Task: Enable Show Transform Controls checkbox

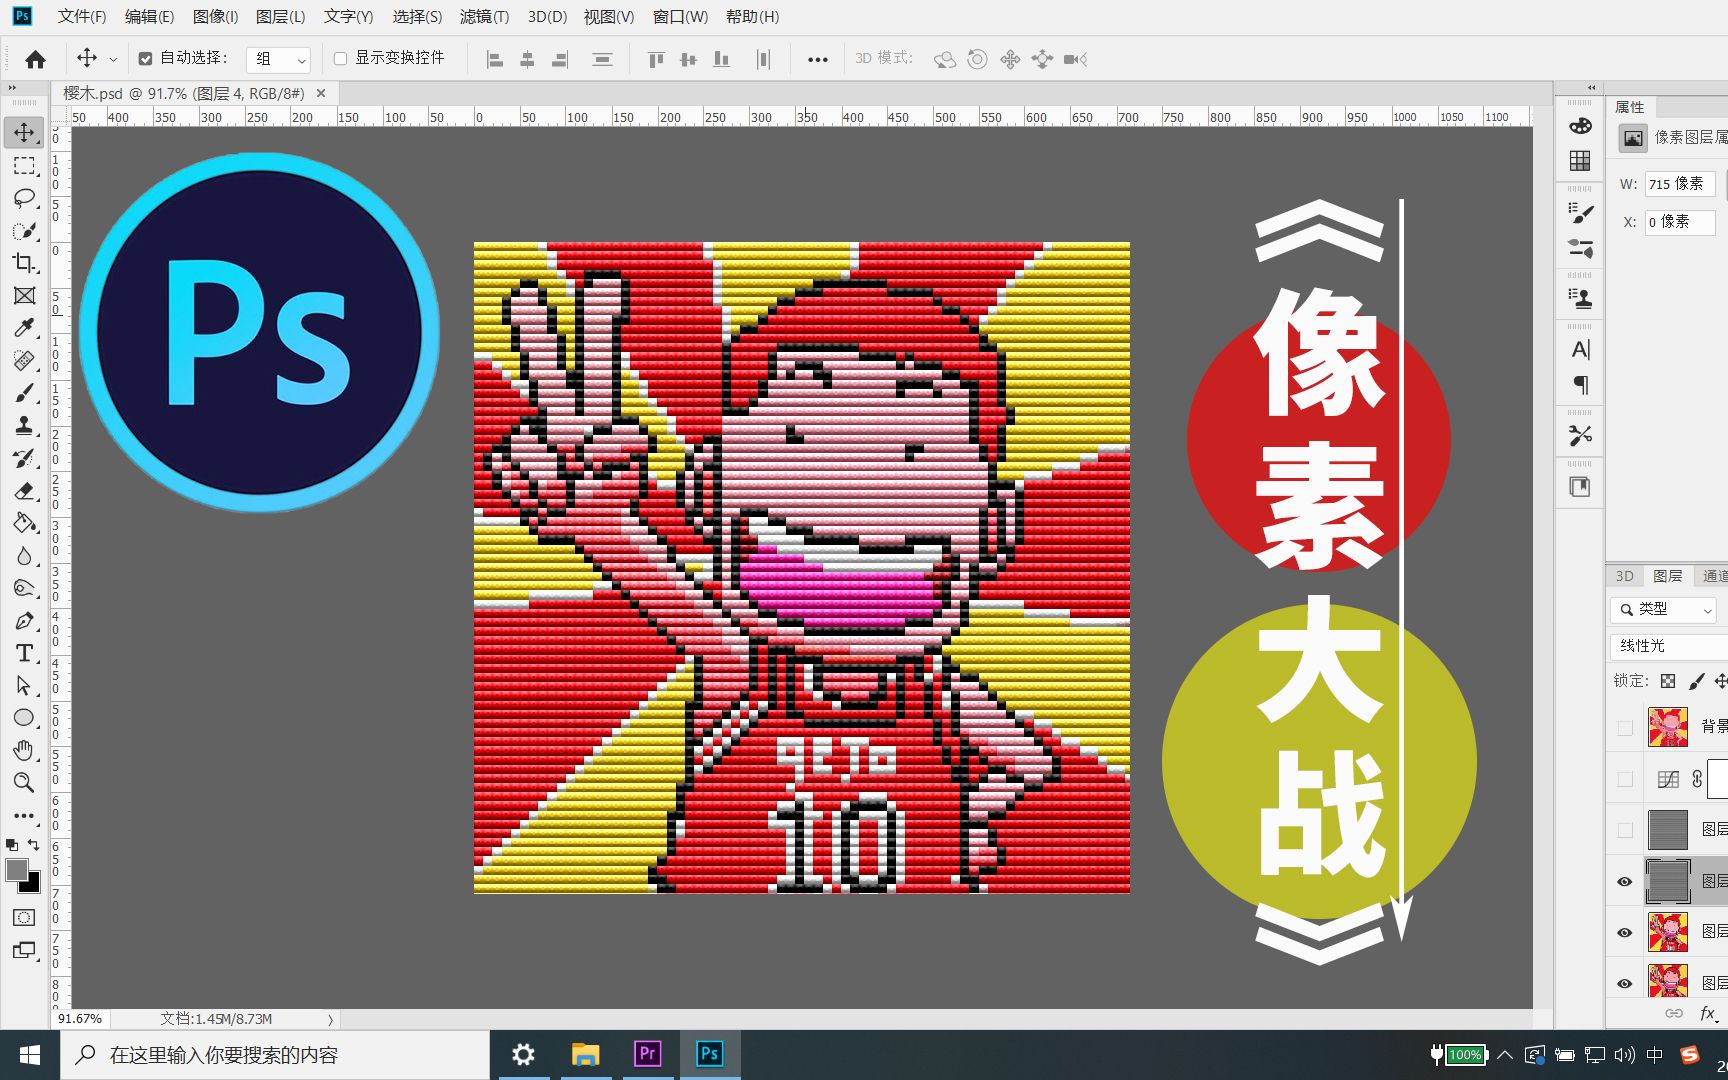Action: click(x=340, y=59)
